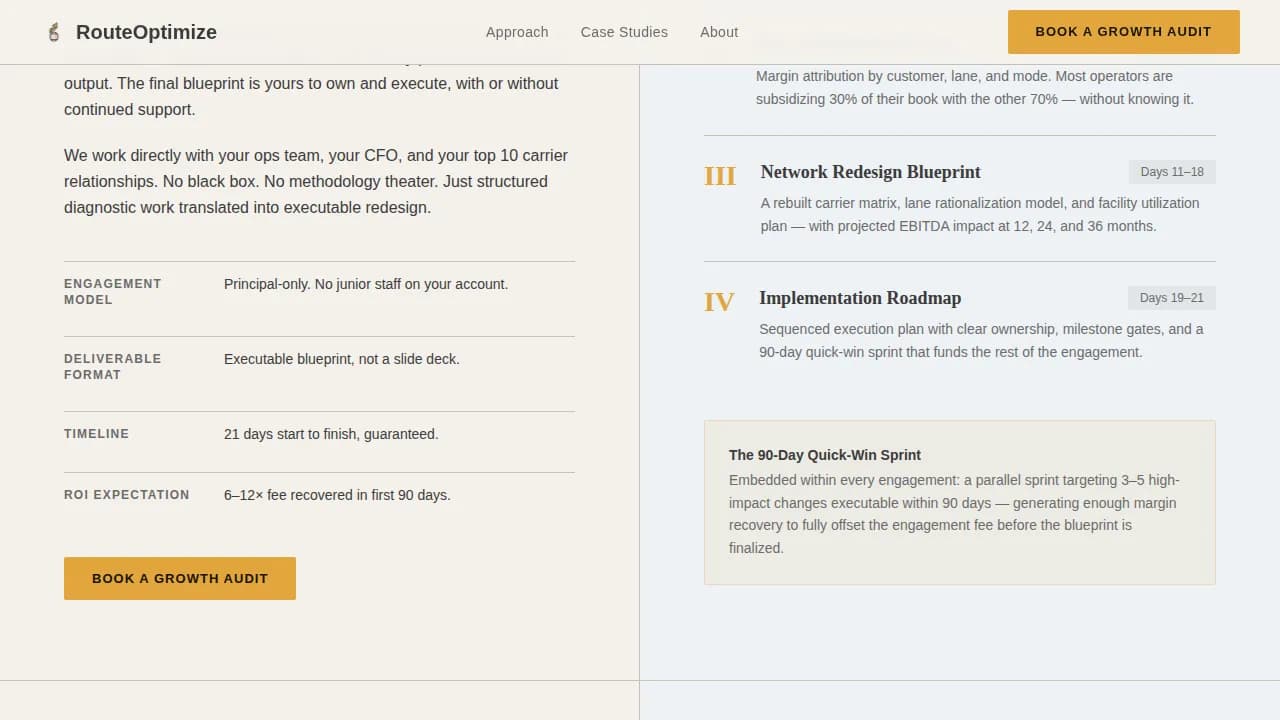The image size is (1280, 720).
Task: Click 'Principal-only. No junior staff' text
Action: pos(366,284)
